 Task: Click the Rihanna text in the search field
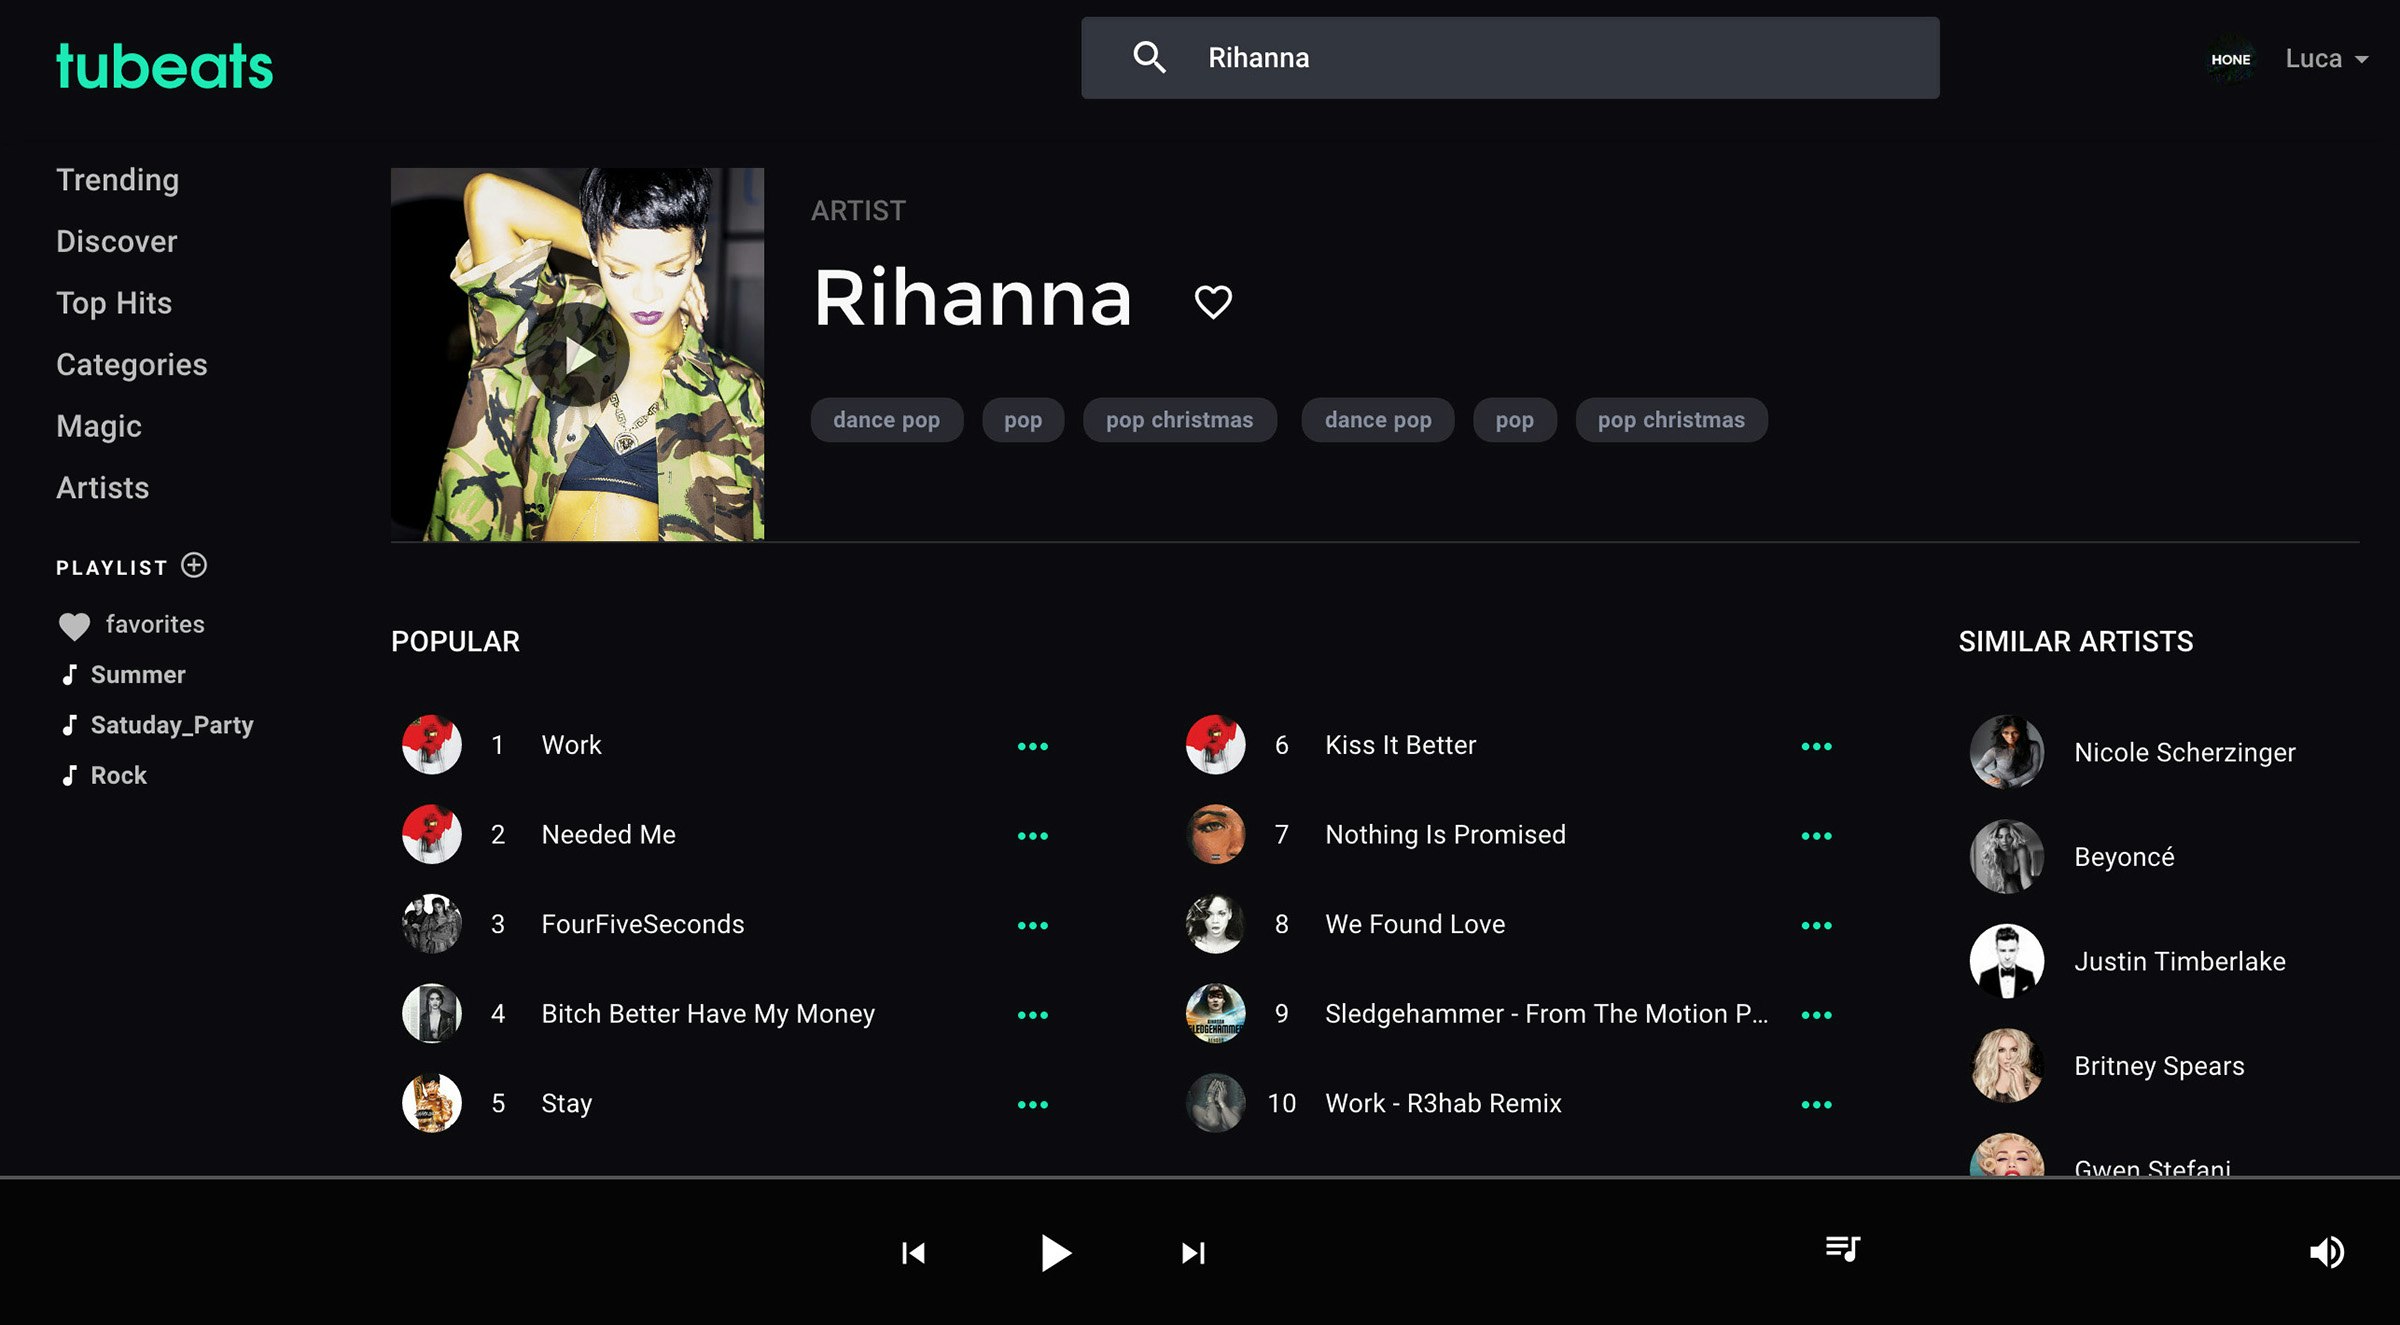[1259, 58]
